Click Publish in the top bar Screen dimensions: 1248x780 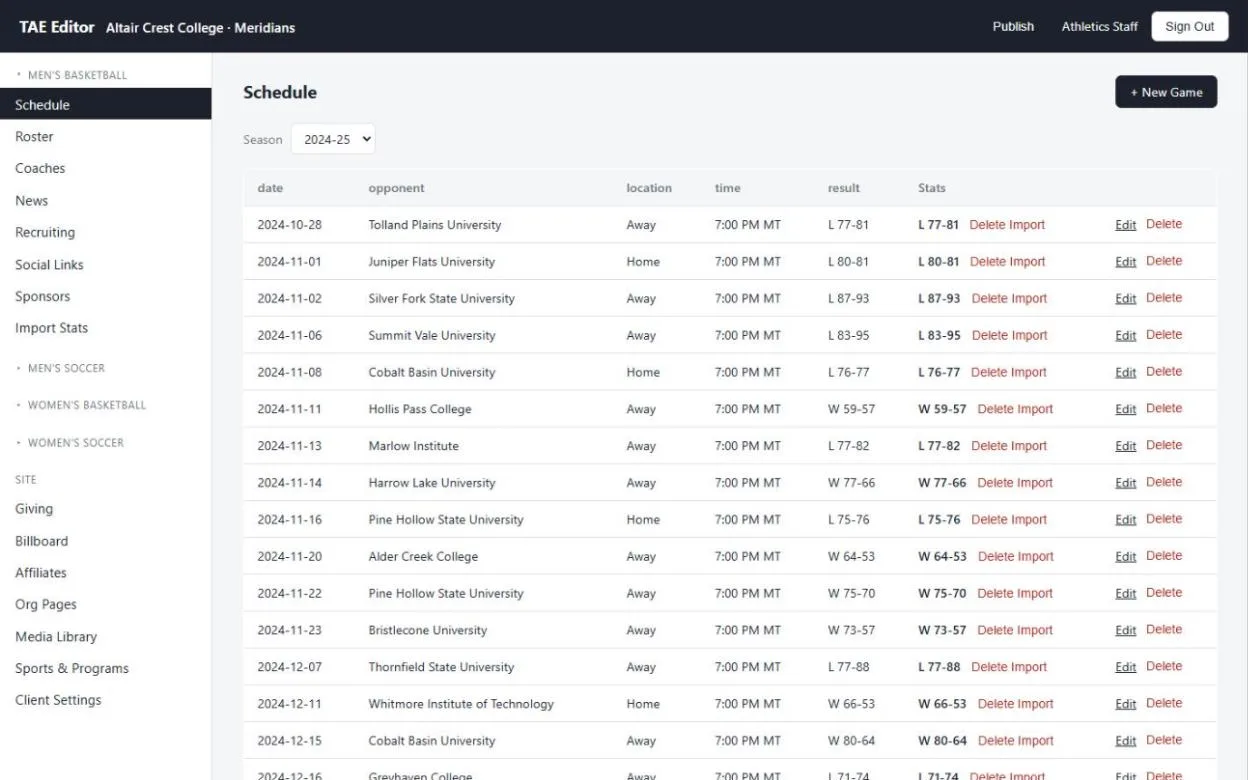pos(1013,26)
